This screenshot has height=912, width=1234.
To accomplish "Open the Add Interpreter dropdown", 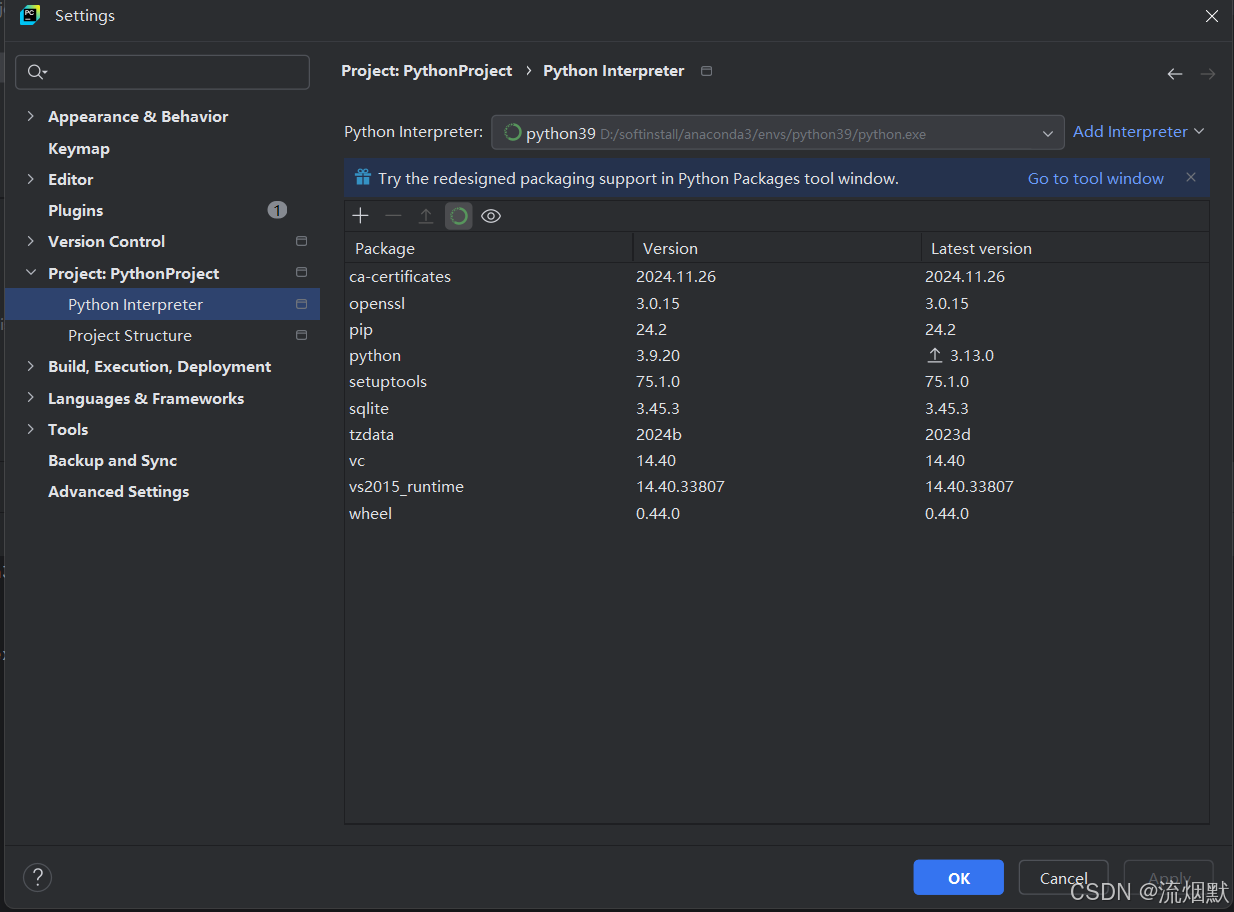I will coord(1138,132).
